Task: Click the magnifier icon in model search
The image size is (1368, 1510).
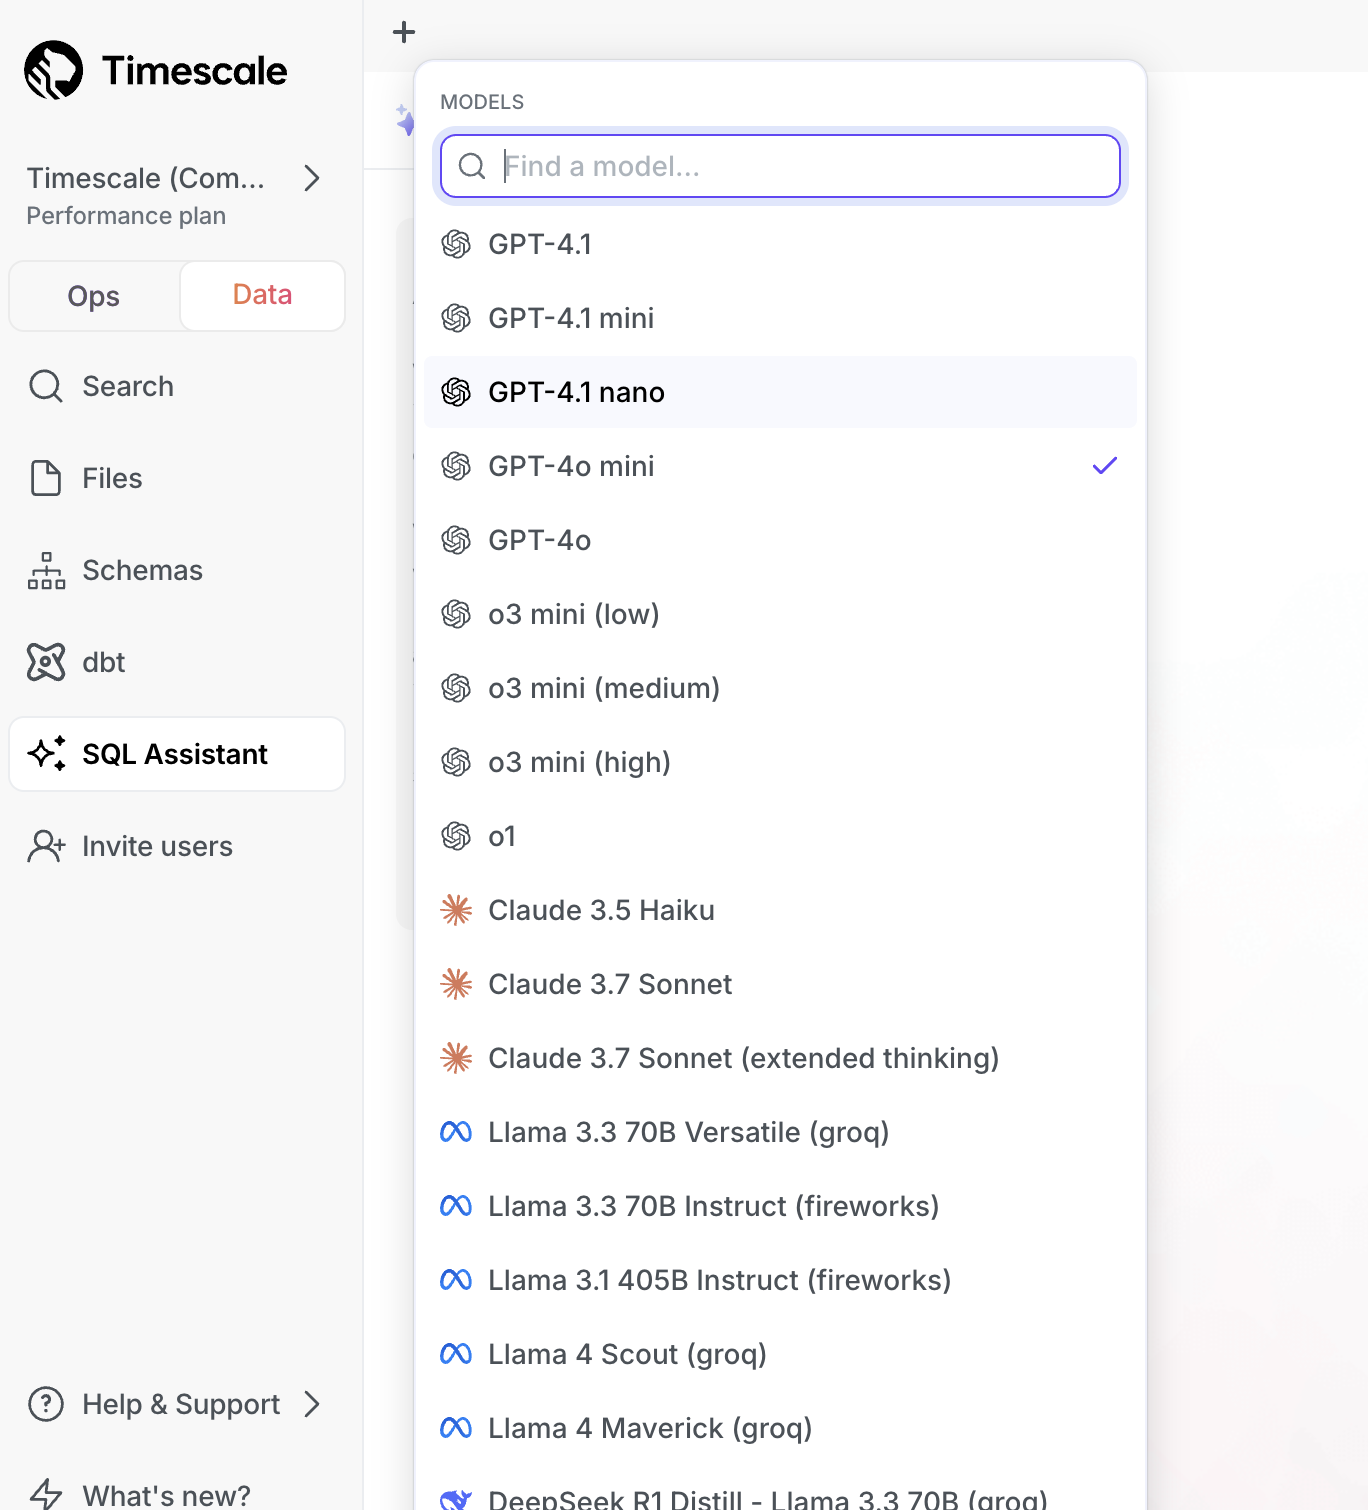Action: point(472,166)
